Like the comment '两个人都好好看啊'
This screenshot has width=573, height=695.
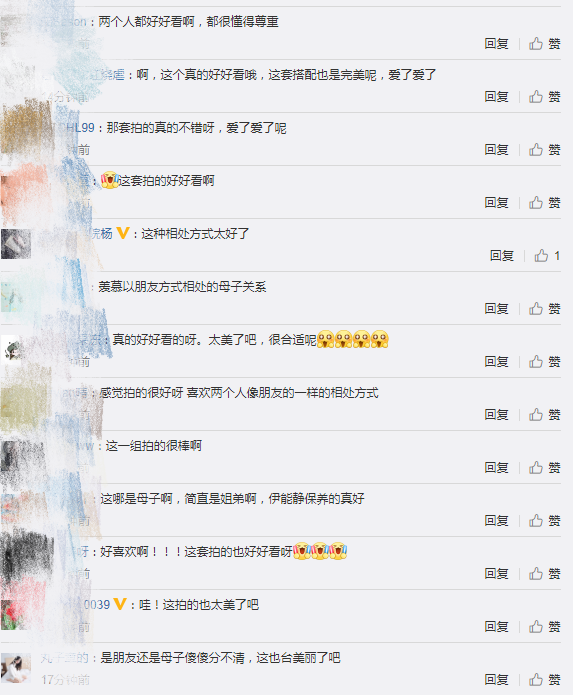coord(544,43)
